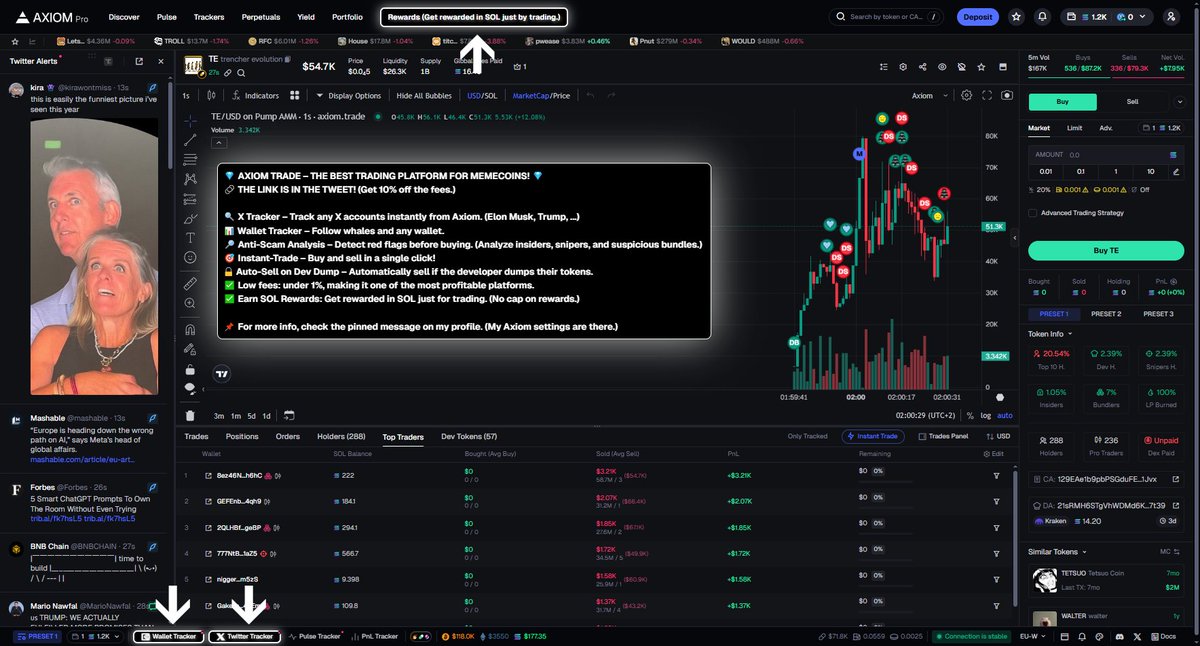Screen dimensions: 1200x646
Task: Open the emoji sticker tool
Action: pyautogui.click(x=190, y=257)
